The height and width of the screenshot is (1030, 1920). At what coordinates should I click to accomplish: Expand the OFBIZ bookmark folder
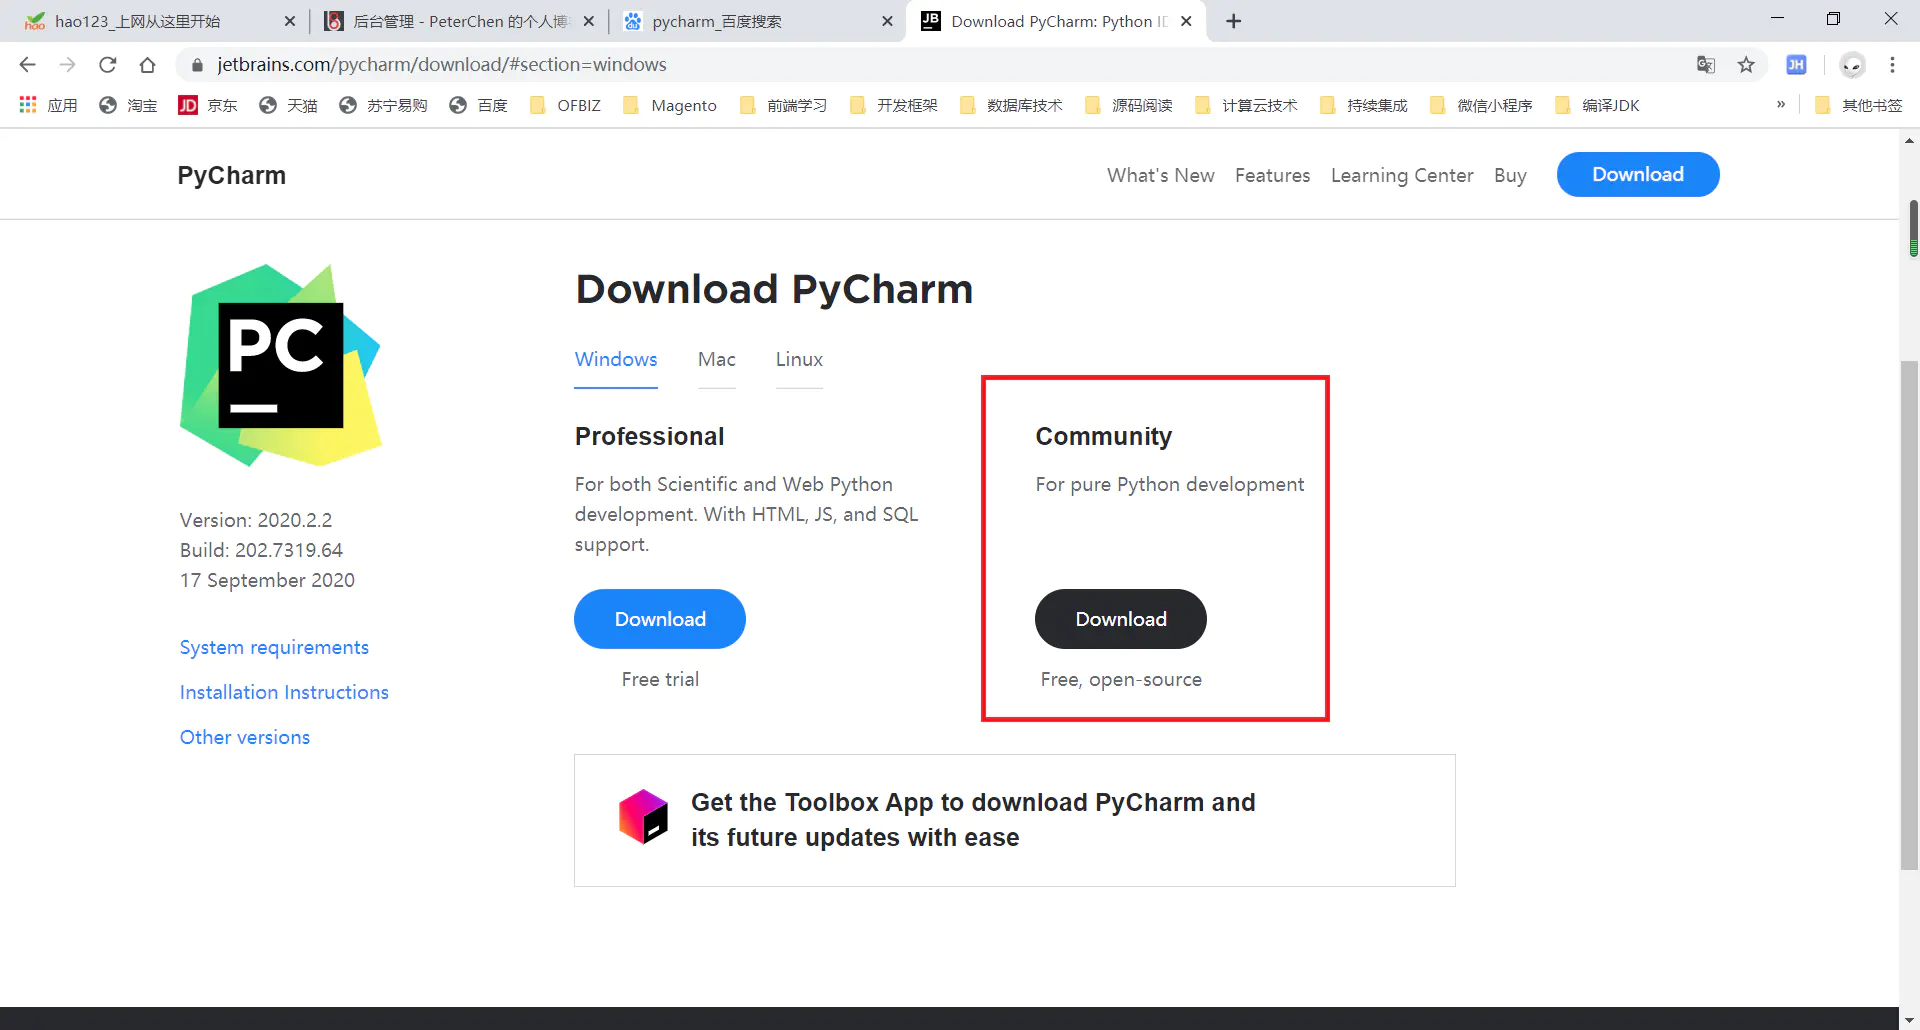pos(565,105)
